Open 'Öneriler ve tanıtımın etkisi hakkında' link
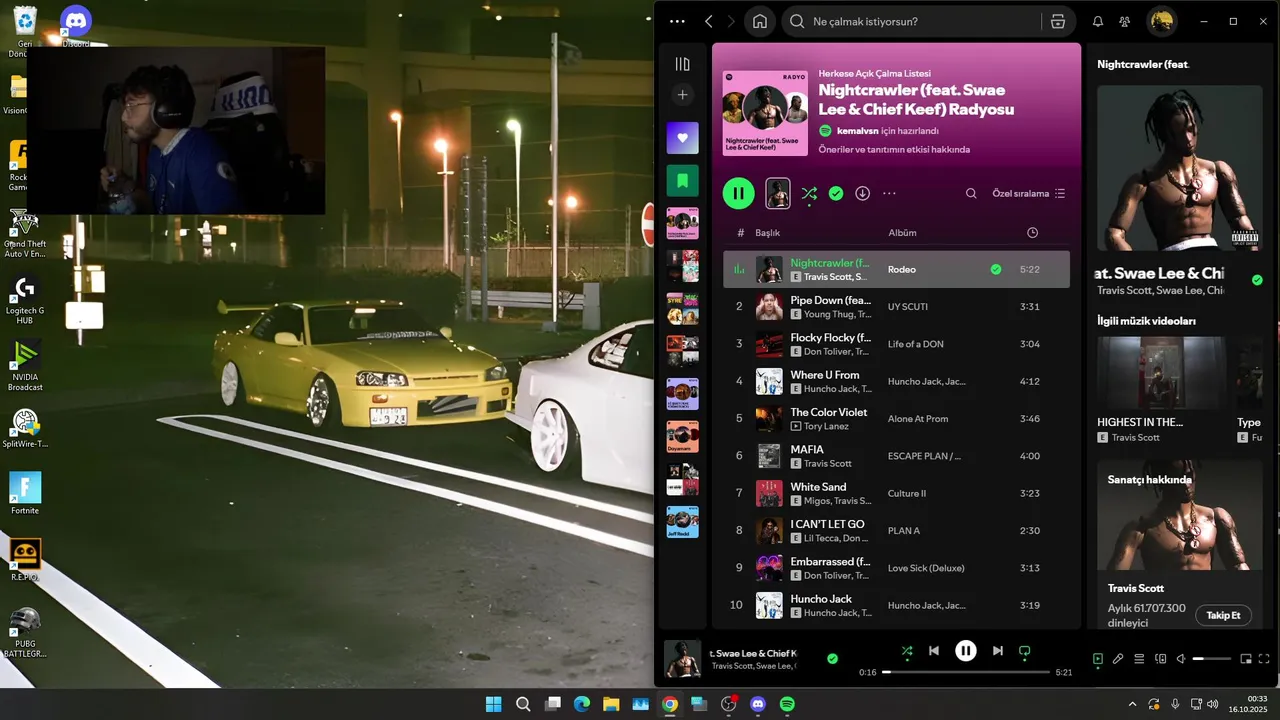This screenshot has width=1280, height=720. pyautogui.click(x=894, y=149)
